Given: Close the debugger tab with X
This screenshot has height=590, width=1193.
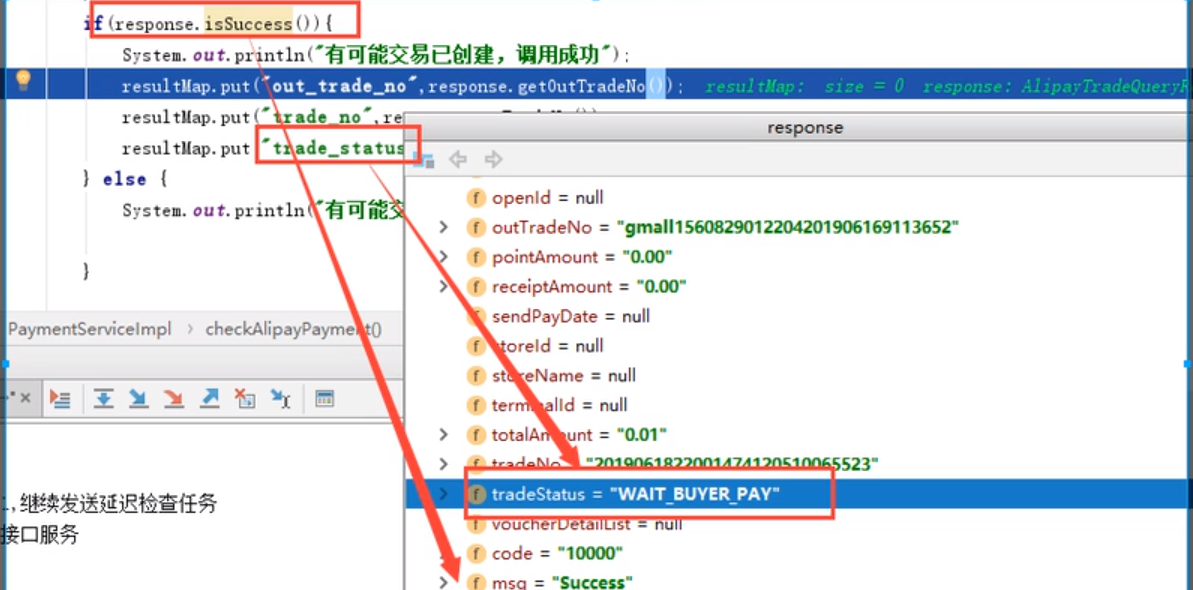Looking at the screenshot, I should tap(25, 398).
